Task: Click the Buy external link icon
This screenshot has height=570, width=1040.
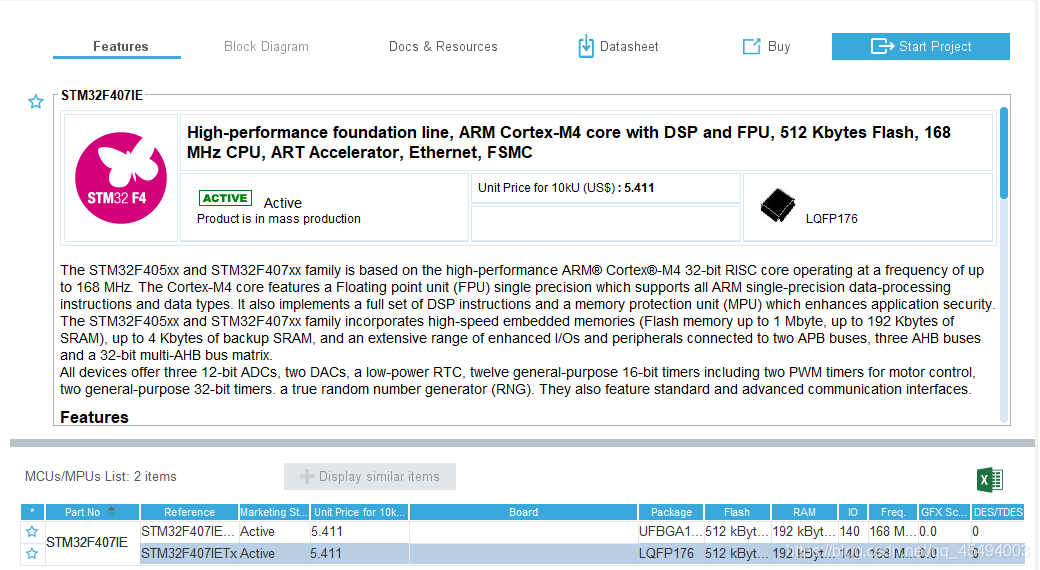Action: pos(751,46)
